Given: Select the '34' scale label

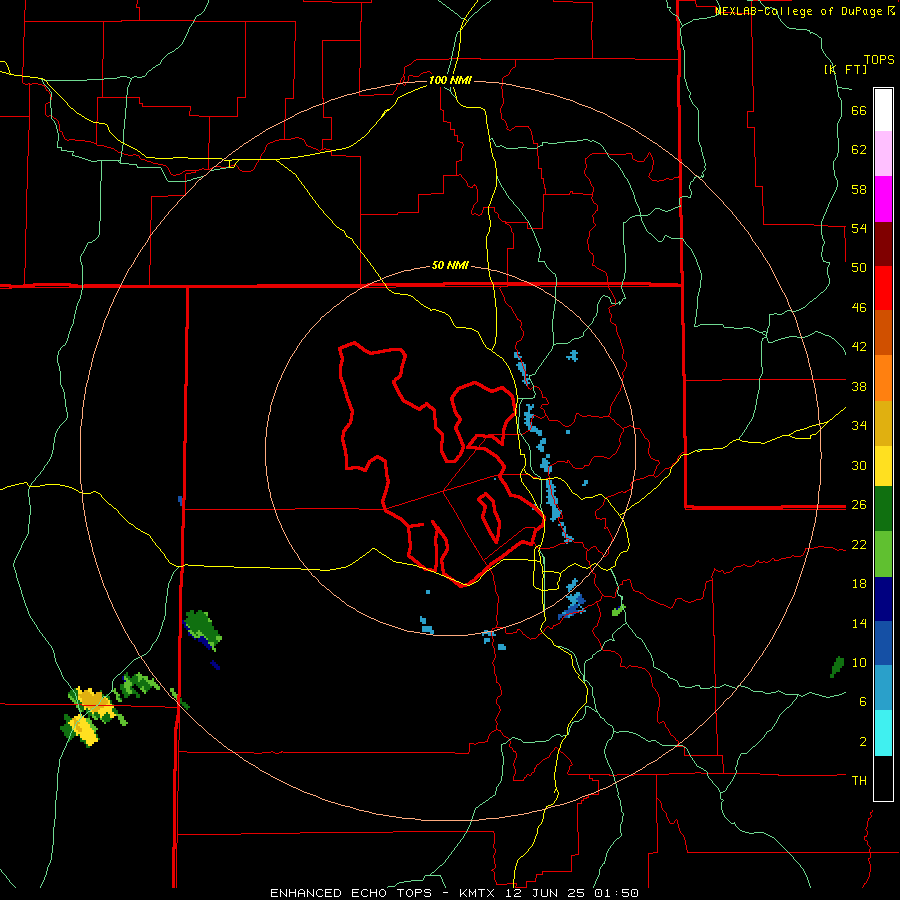Looking at the screenshot, I should 859,426.
